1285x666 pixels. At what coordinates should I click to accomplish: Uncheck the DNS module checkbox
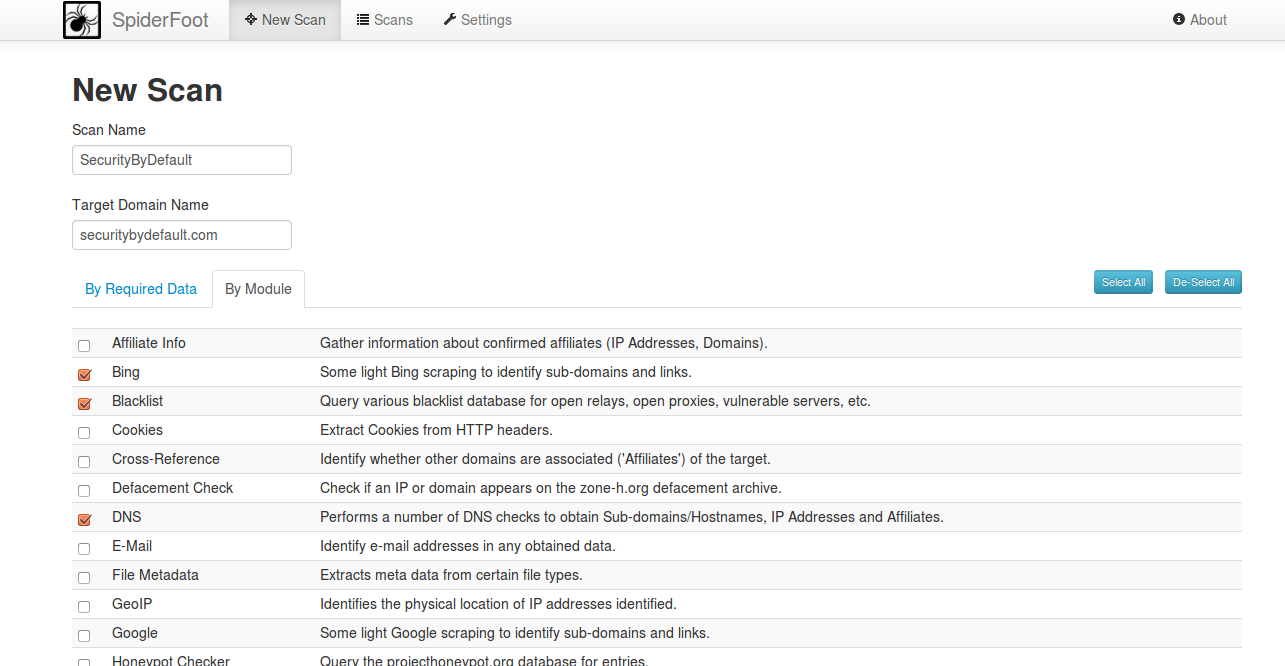point(84,519)
